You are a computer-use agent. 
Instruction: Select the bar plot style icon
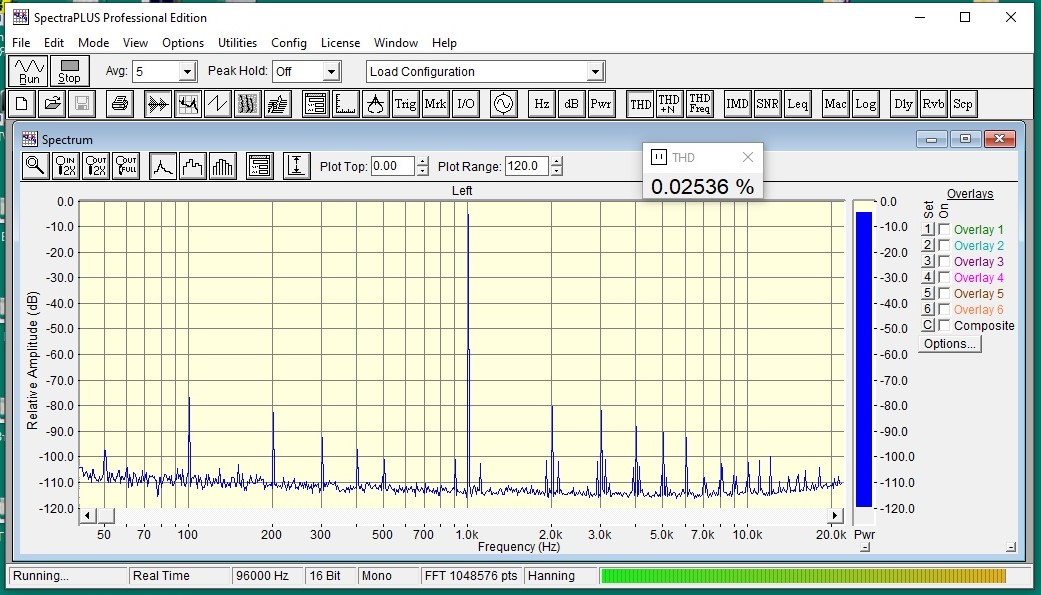(223, 166)
